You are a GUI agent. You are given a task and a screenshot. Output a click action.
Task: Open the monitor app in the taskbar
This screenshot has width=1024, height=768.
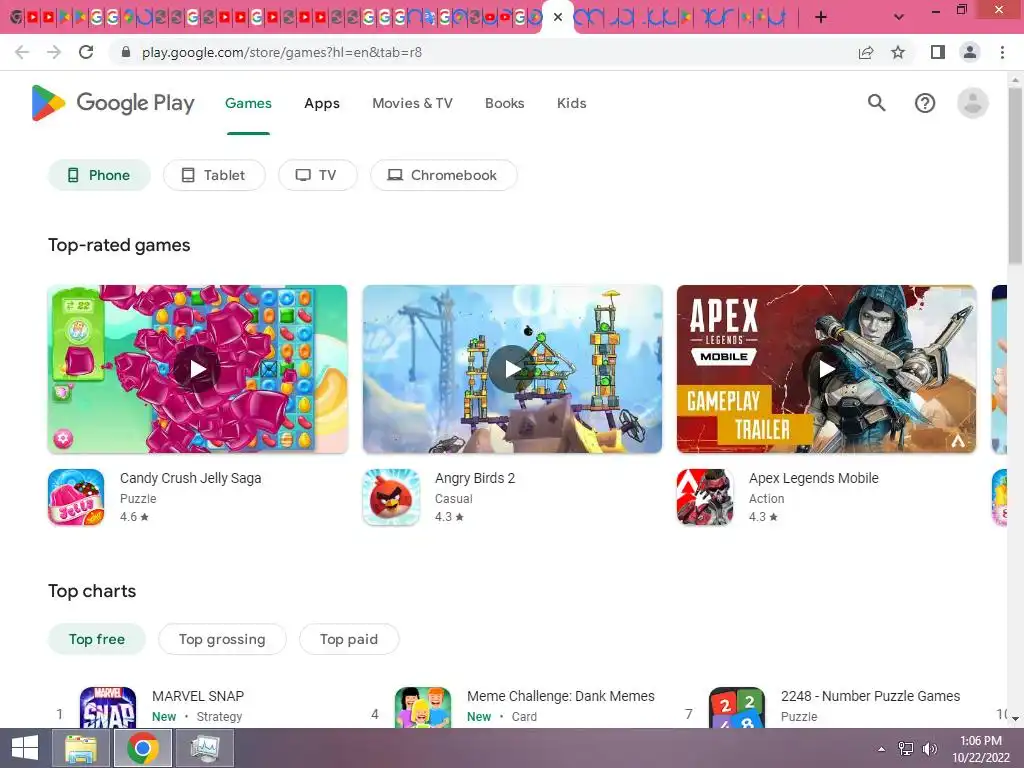tap(205, 748)
